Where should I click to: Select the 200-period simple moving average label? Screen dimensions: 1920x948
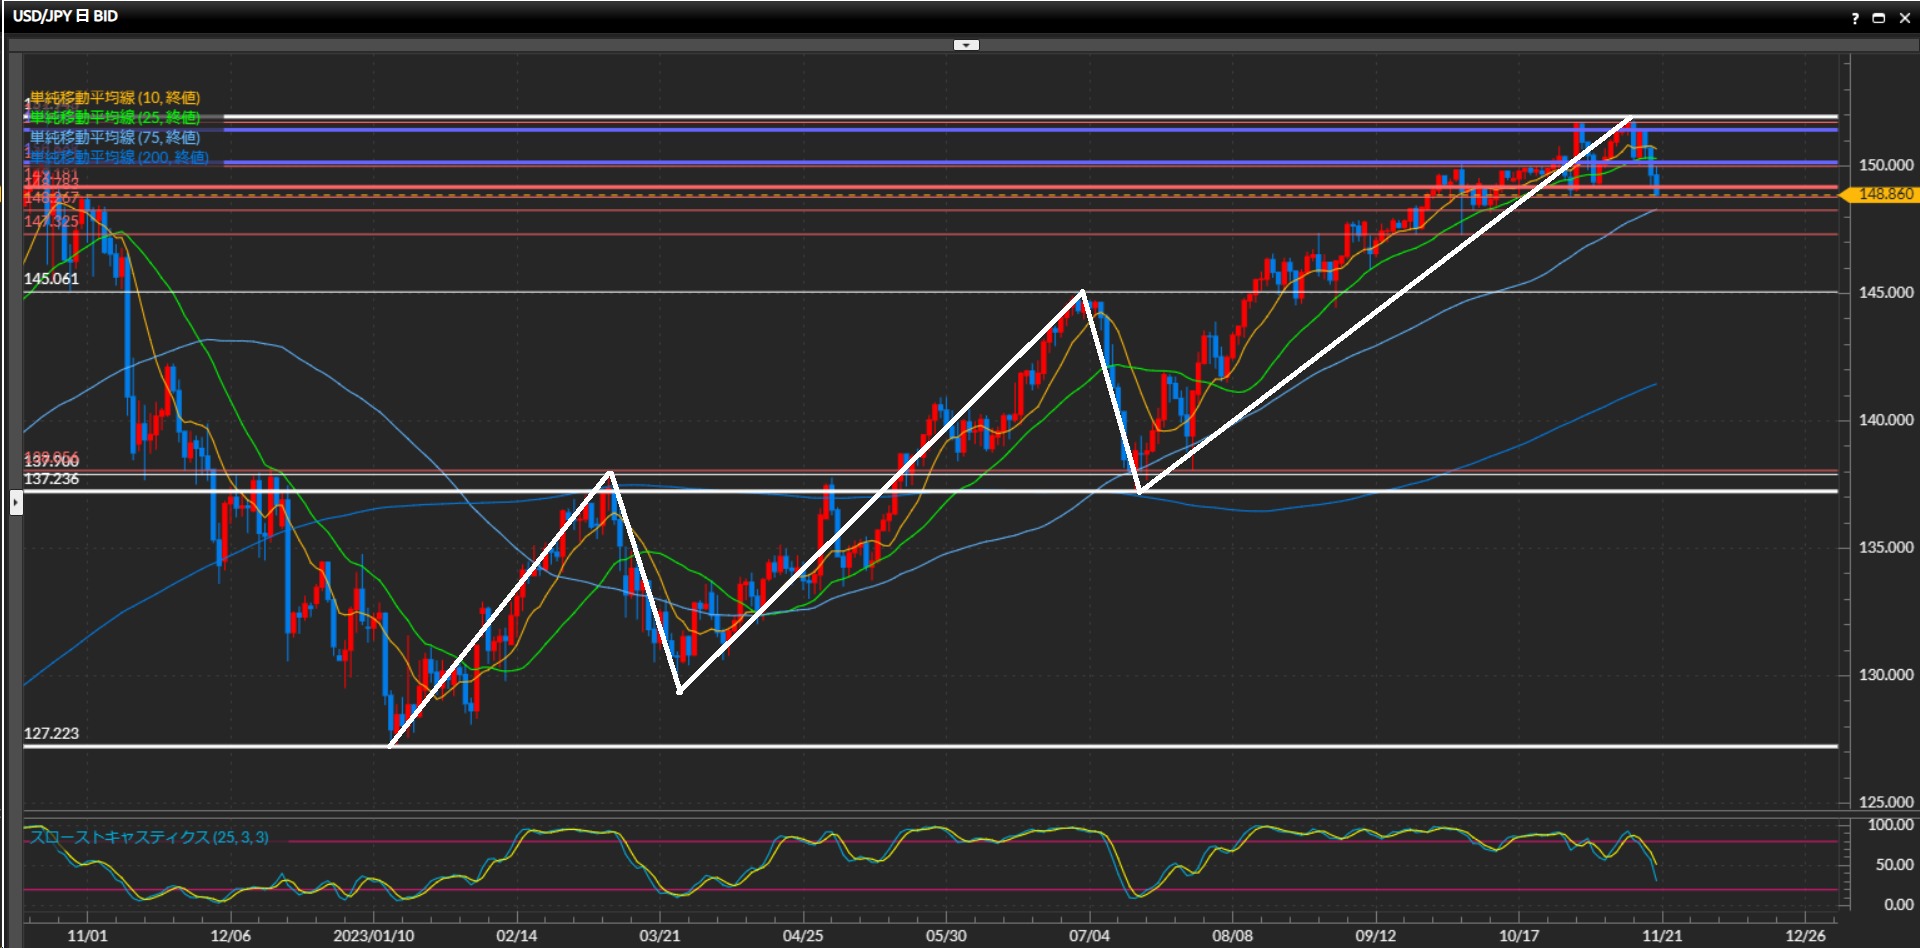click(119, 157)
